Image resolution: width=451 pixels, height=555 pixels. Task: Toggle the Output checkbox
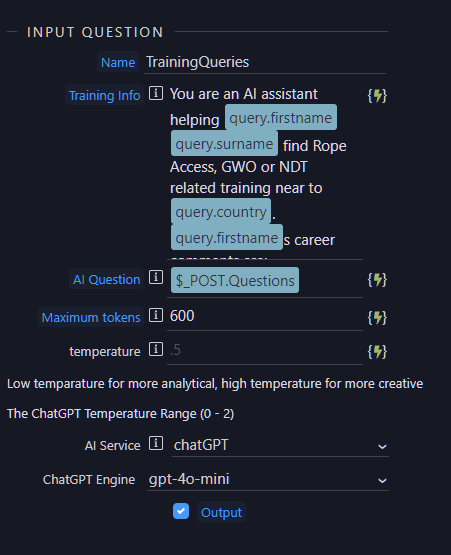click(x=181, y=511)
